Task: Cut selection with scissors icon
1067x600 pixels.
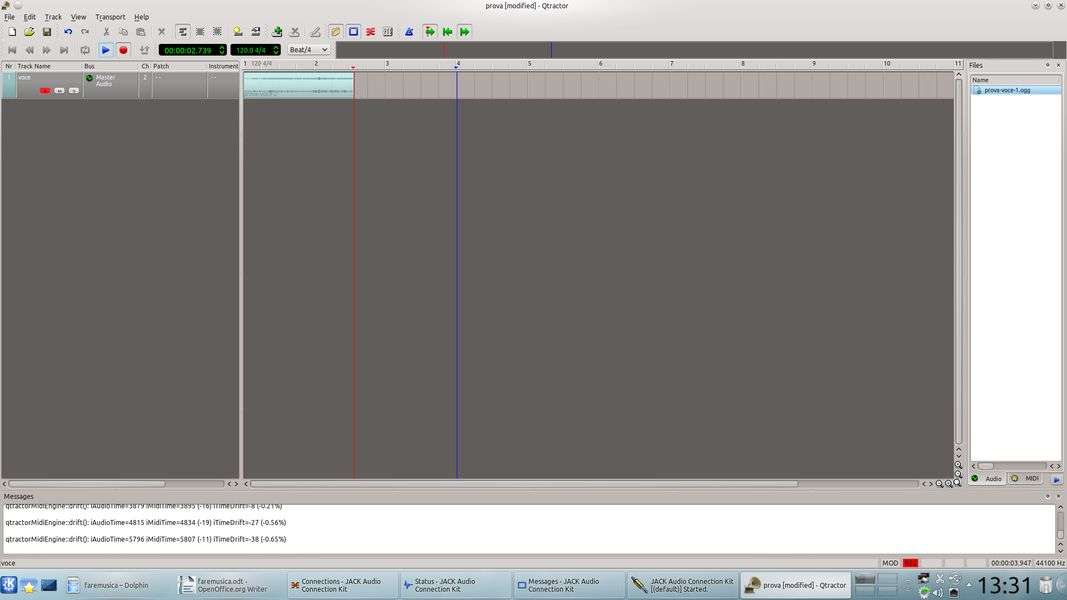Action: pos(106,31)
